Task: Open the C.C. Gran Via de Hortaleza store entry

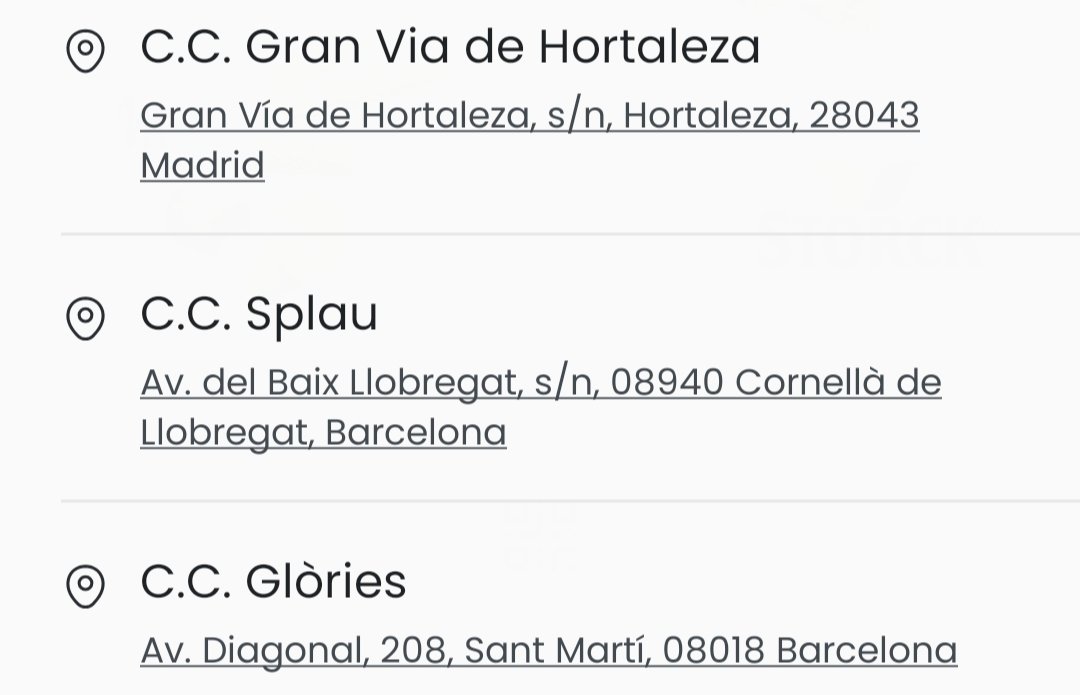Action: tap(450, 47)
